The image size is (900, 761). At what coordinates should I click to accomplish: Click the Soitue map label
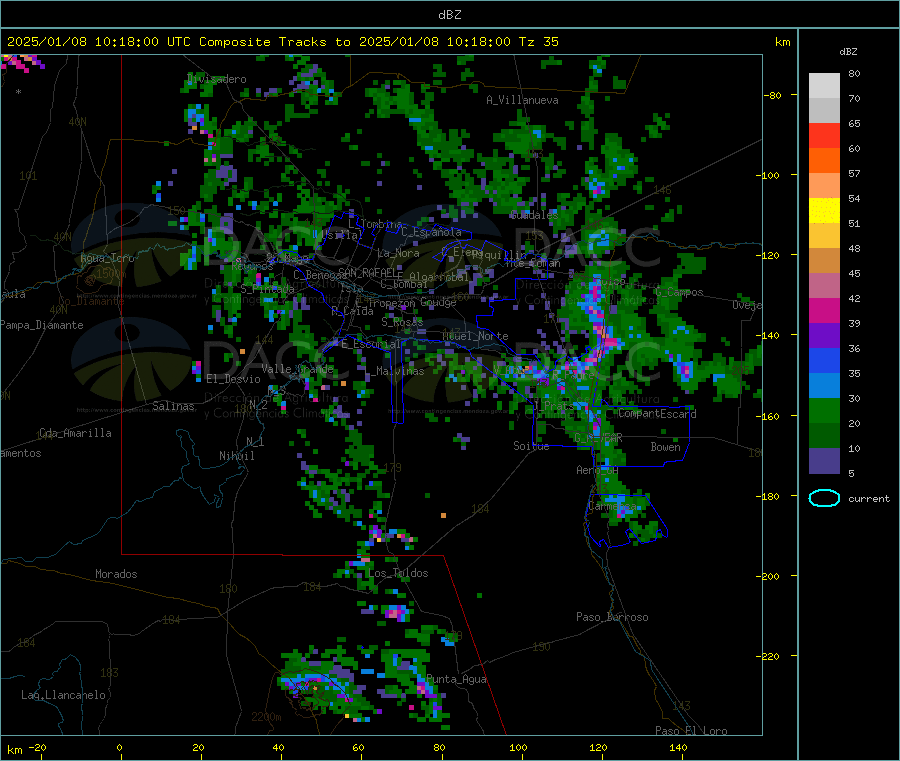click(531, 446)
